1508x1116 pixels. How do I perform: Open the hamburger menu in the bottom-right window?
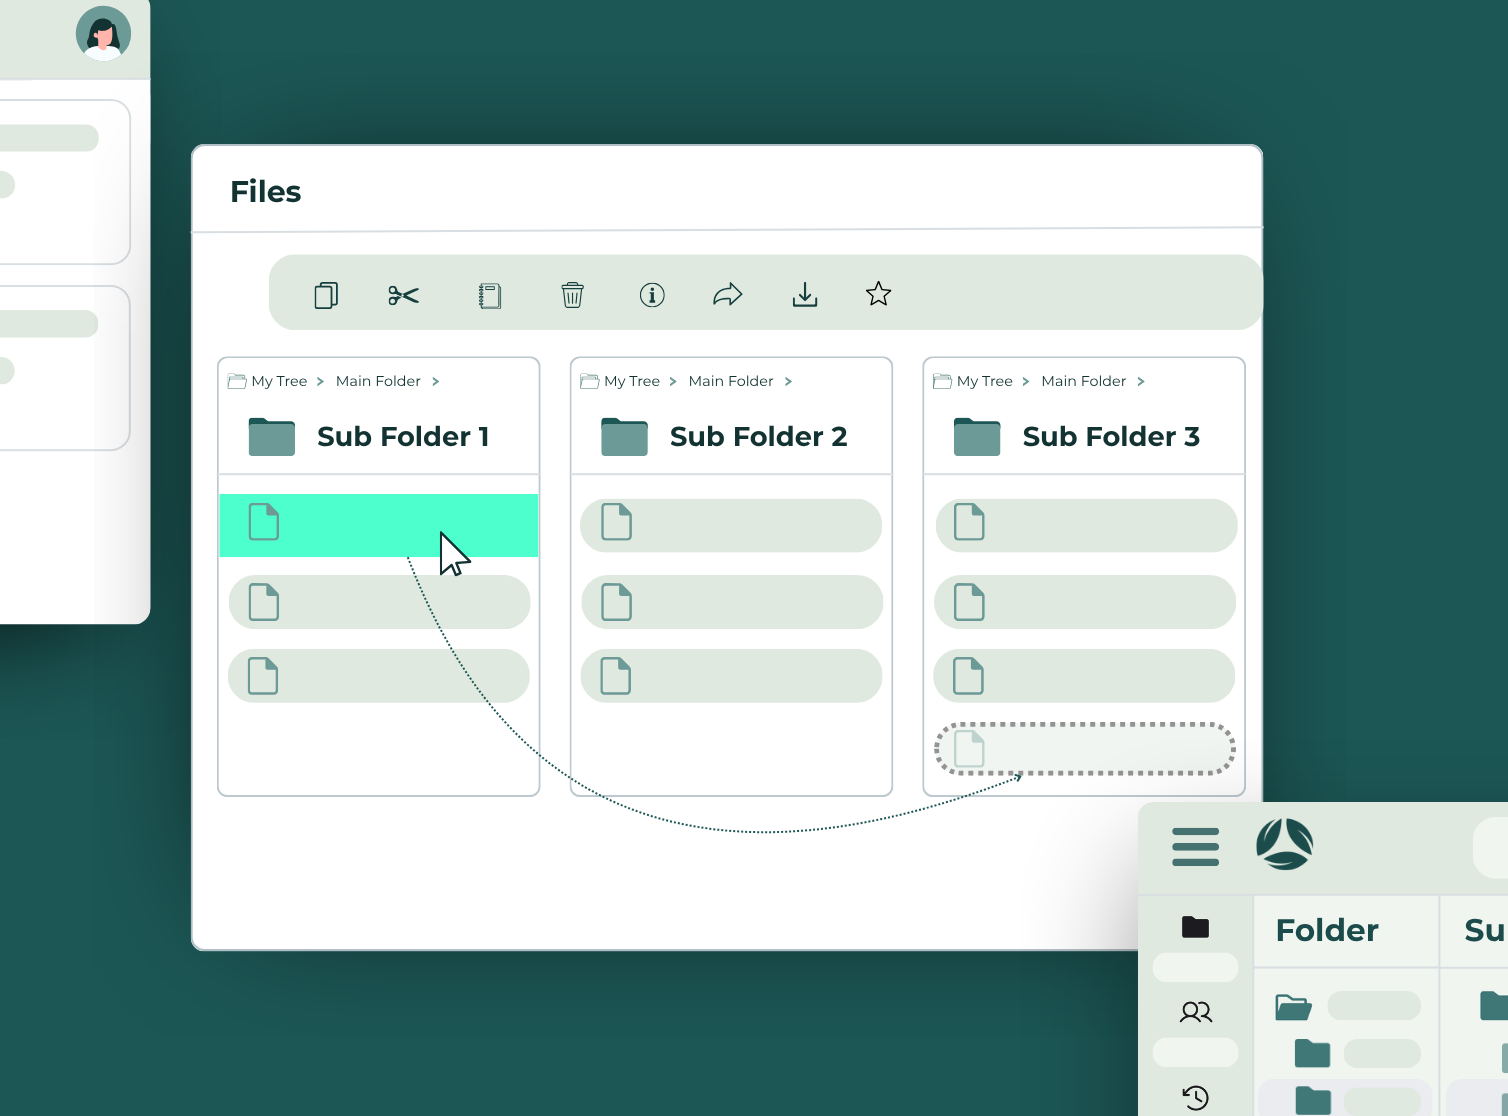[x=1196, y=846]
